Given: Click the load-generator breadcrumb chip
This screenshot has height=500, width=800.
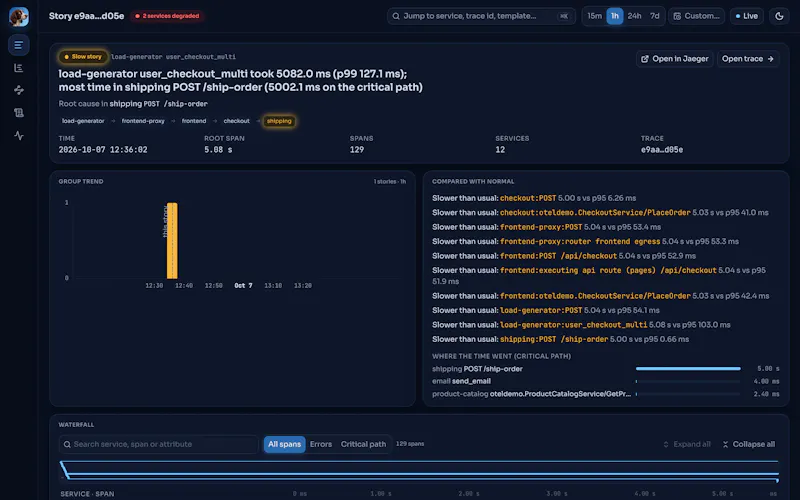Looking at the screenshot, I should click(83, 121).
